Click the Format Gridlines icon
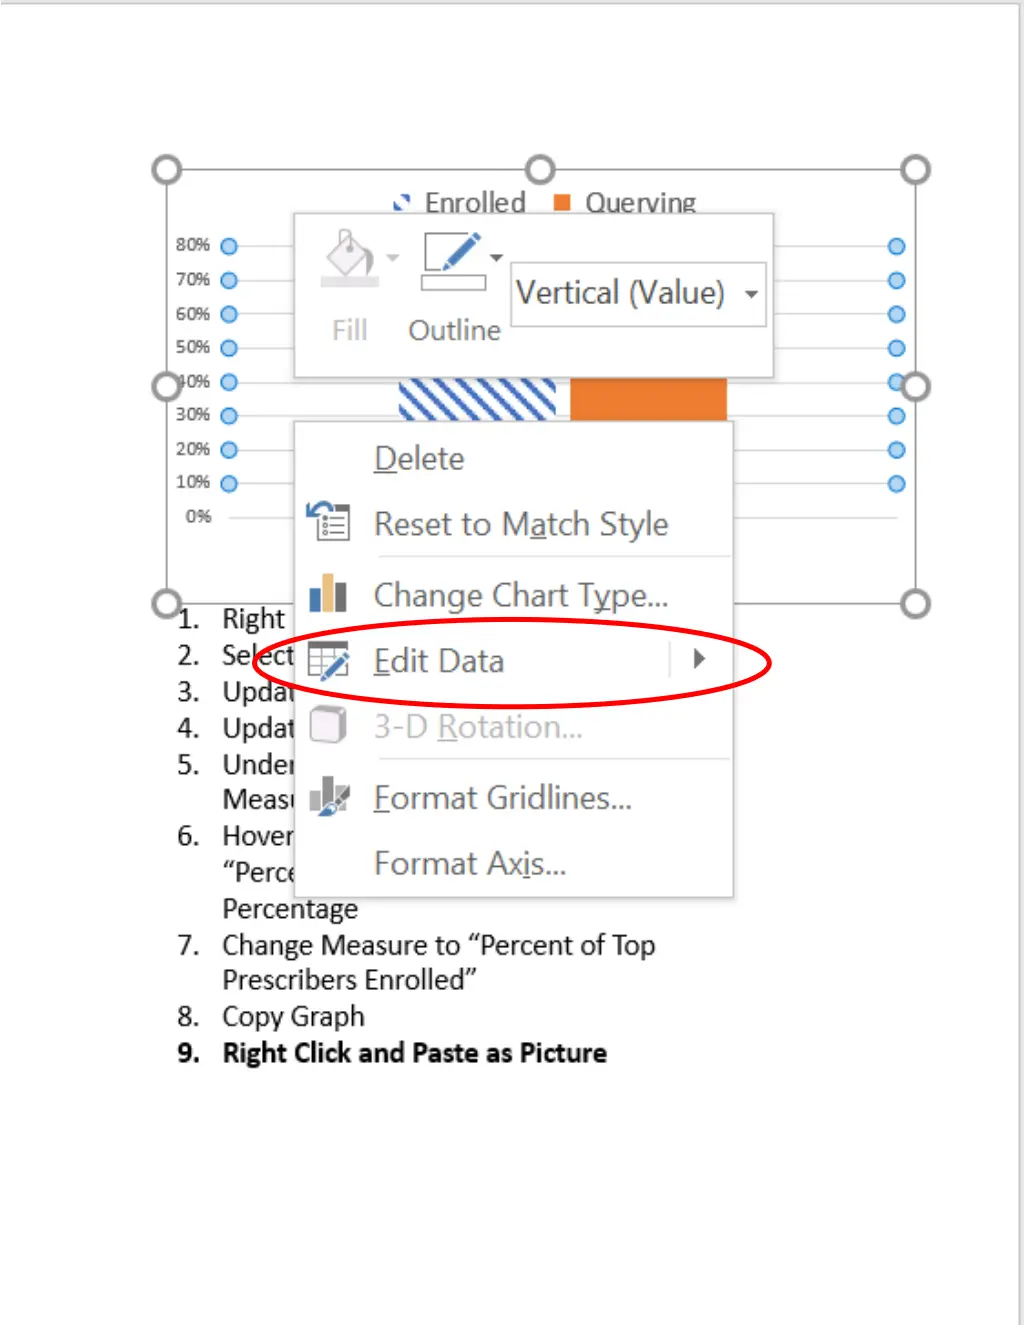Viewport: 1024px width, 1325px height. click(x=329, y=796)
